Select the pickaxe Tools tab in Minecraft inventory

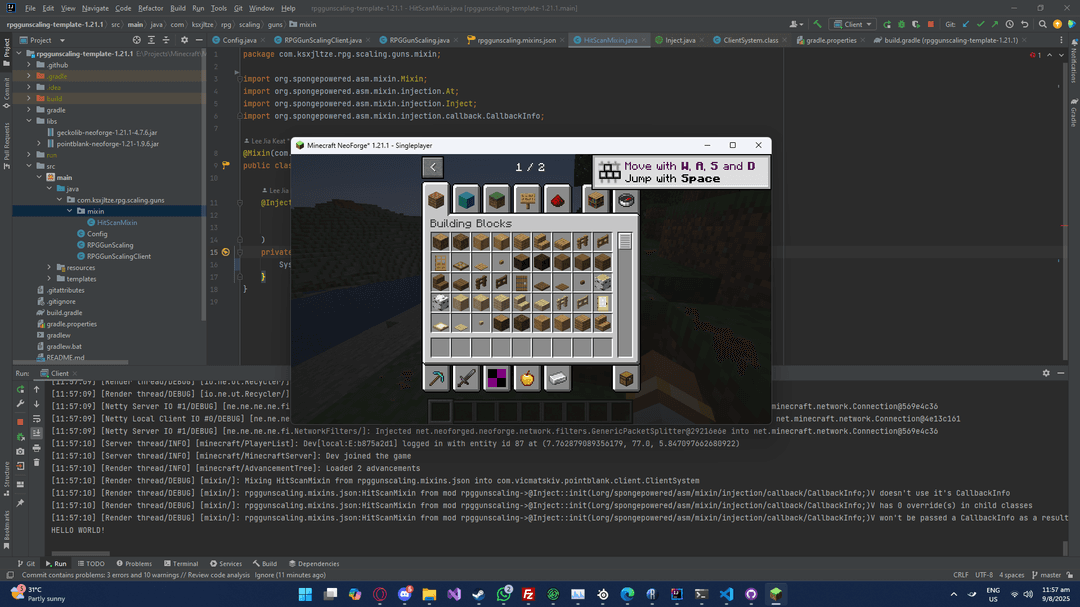tap(436, 378)
